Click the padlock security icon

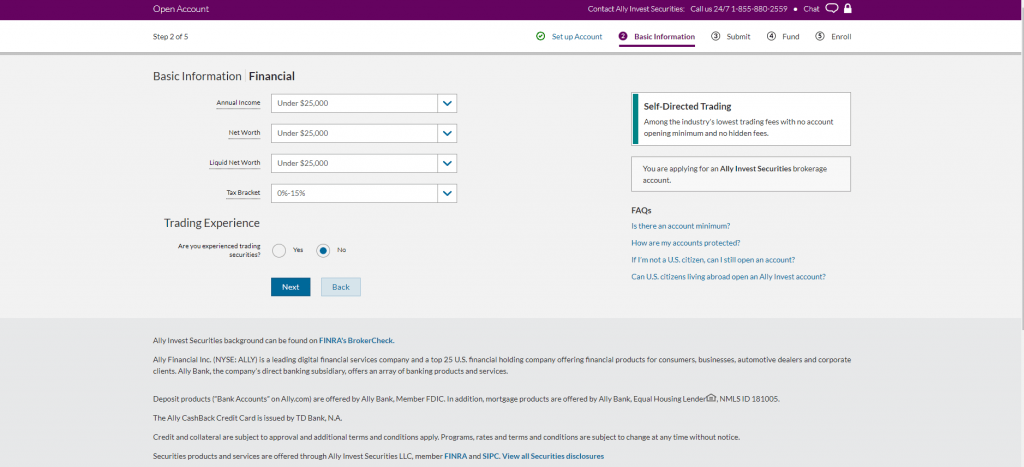pos(847,9)
